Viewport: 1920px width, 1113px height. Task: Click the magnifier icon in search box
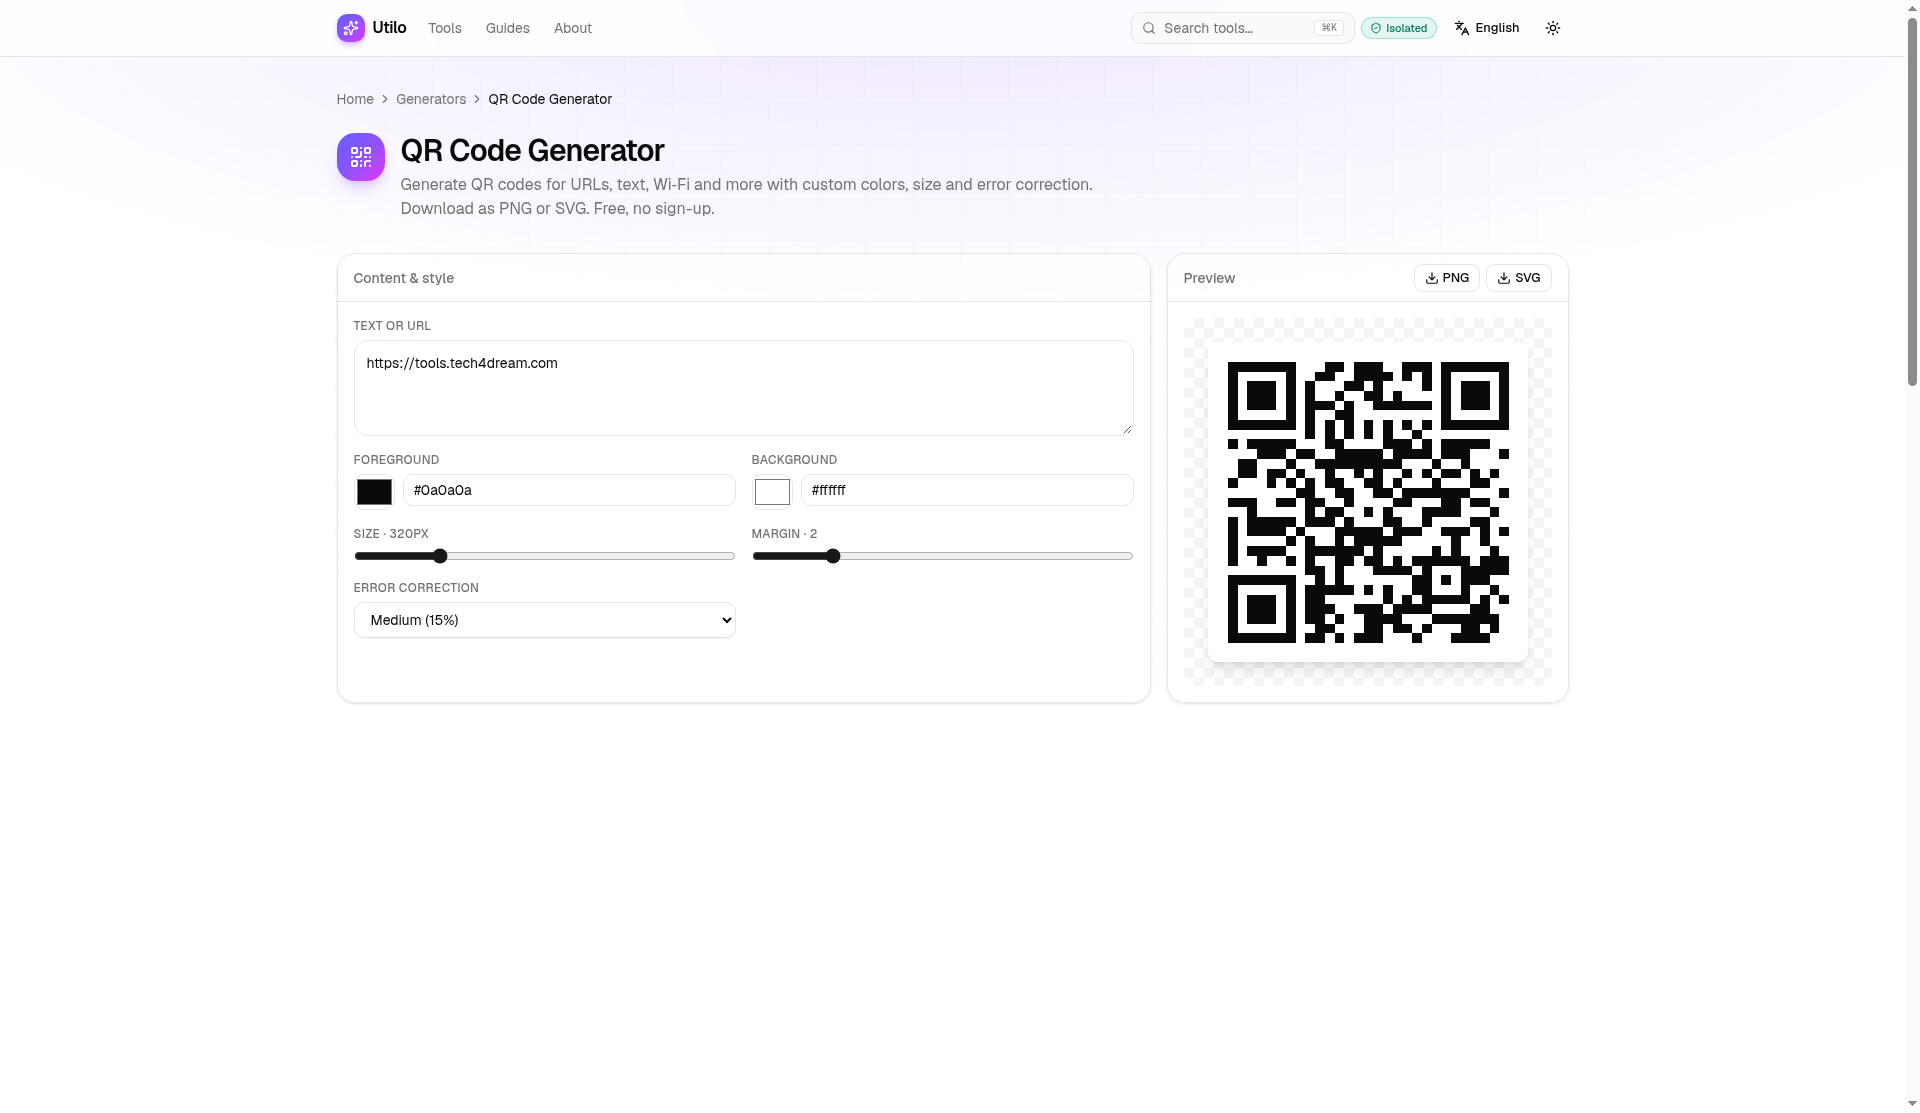pyautogui.click(x=1149, y=28)
